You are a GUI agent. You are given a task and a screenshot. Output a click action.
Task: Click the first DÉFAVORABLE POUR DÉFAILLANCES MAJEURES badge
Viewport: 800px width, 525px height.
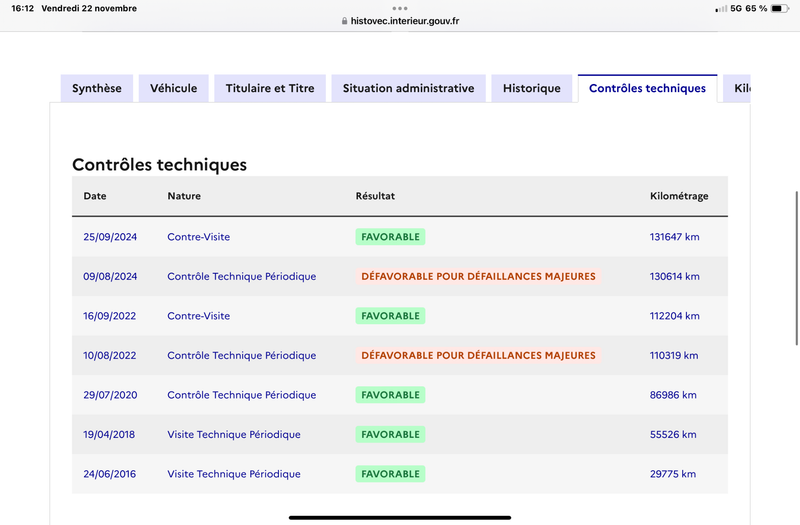click(479, 276)
